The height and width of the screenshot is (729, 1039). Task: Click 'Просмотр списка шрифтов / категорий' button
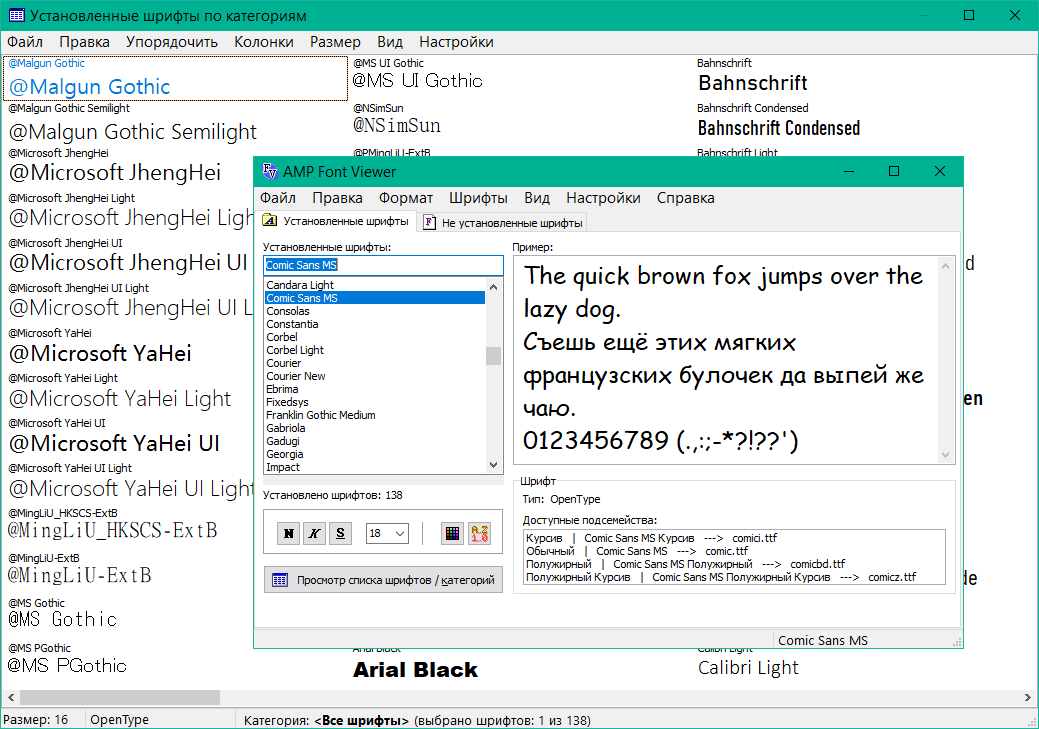pos(383,580)
